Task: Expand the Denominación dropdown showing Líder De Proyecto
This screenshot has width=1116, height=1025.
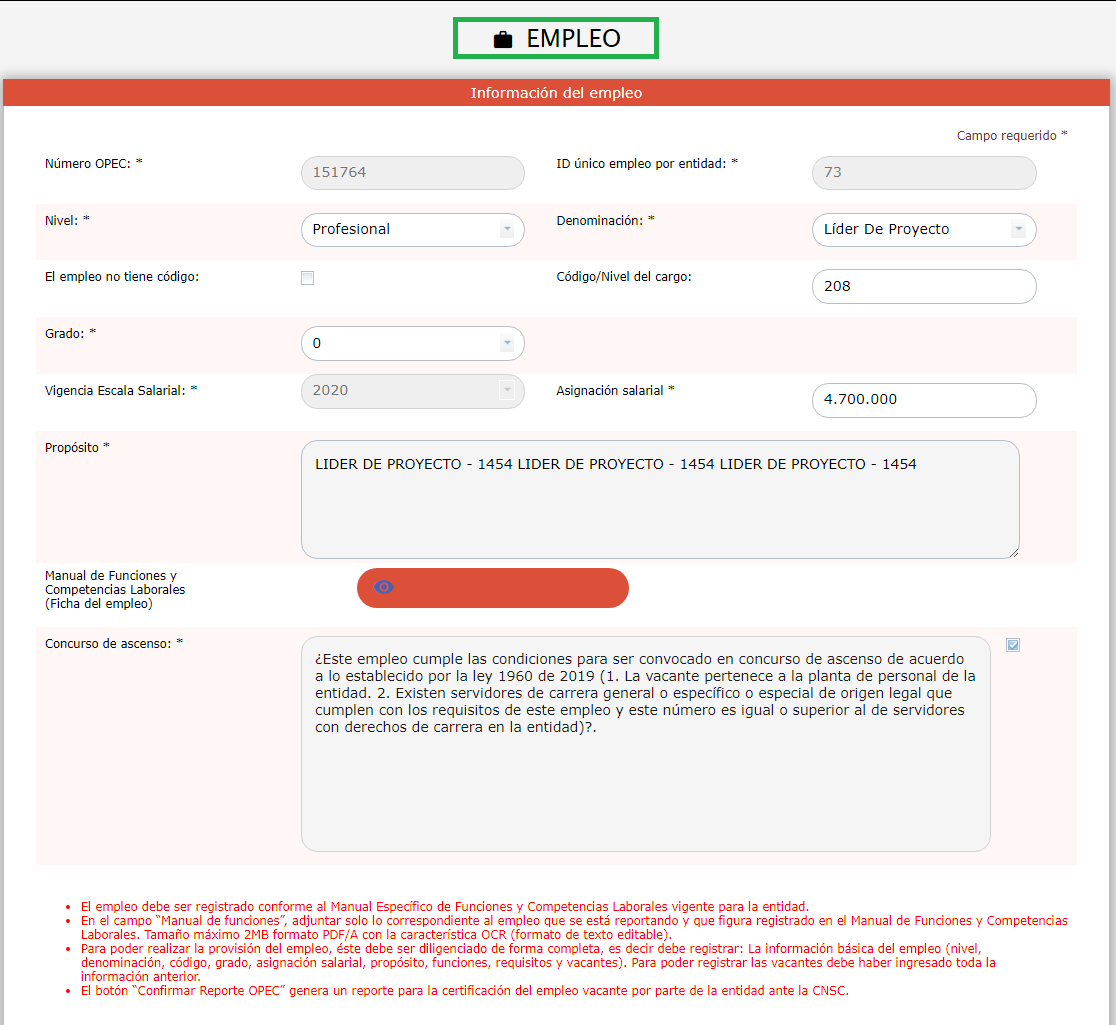Action: click(923, 230)
